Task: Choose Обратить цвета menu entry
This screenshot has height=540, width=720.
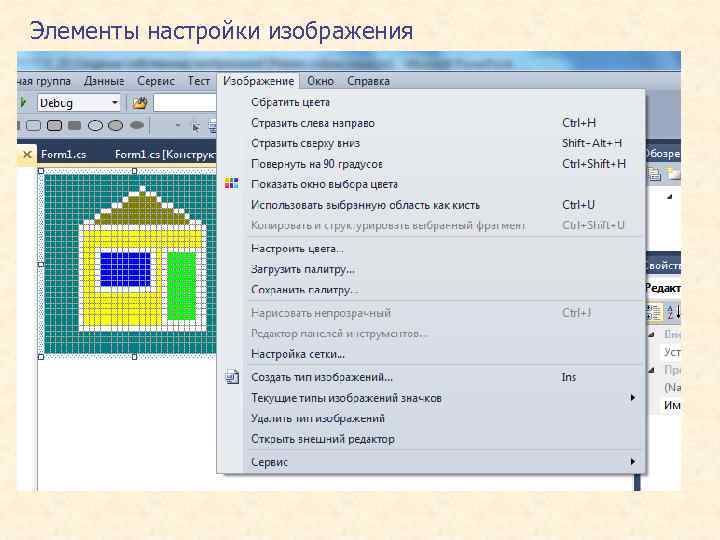Action: 431,102
